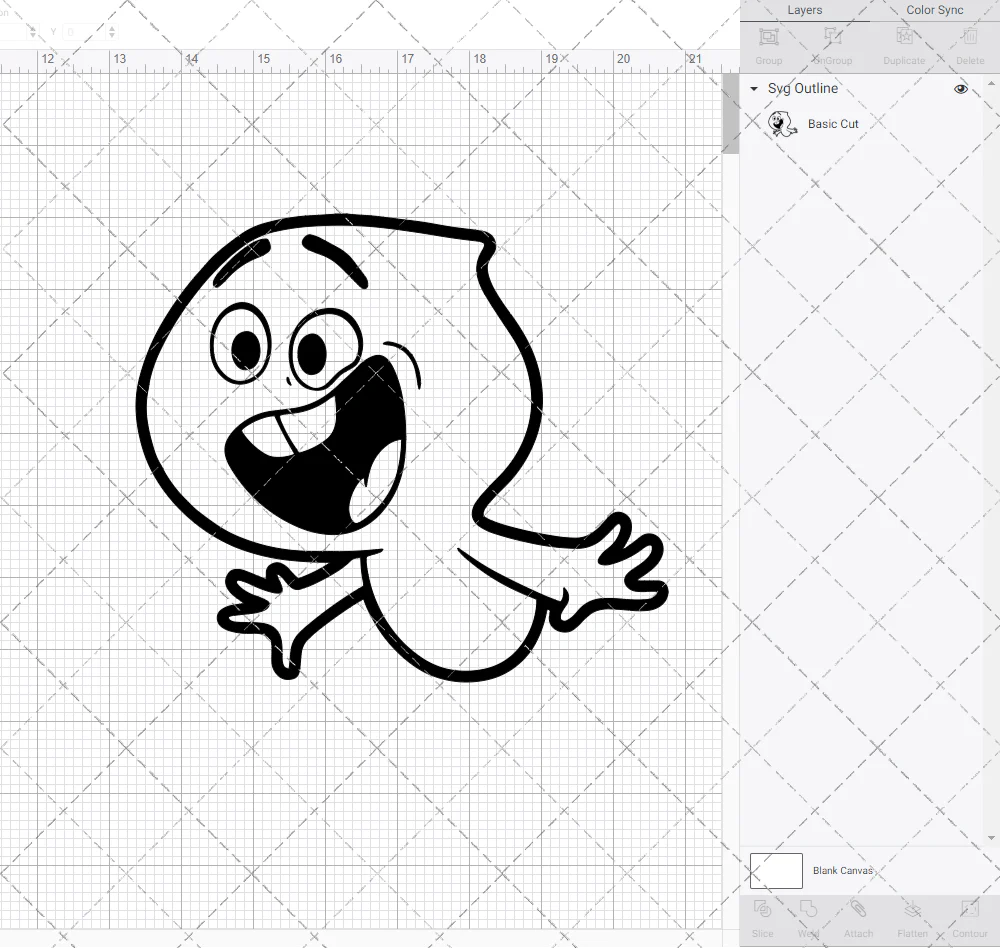
Task: Select the Basic Cut layer label
Action: coord(833,124)
